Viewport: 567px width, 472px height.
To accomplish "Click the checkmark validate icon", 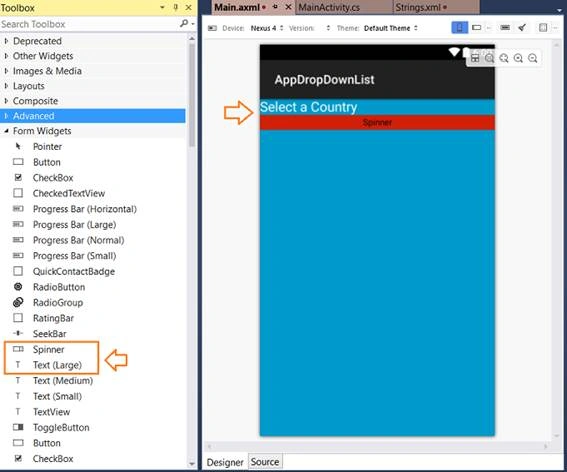I will (522, 27).
